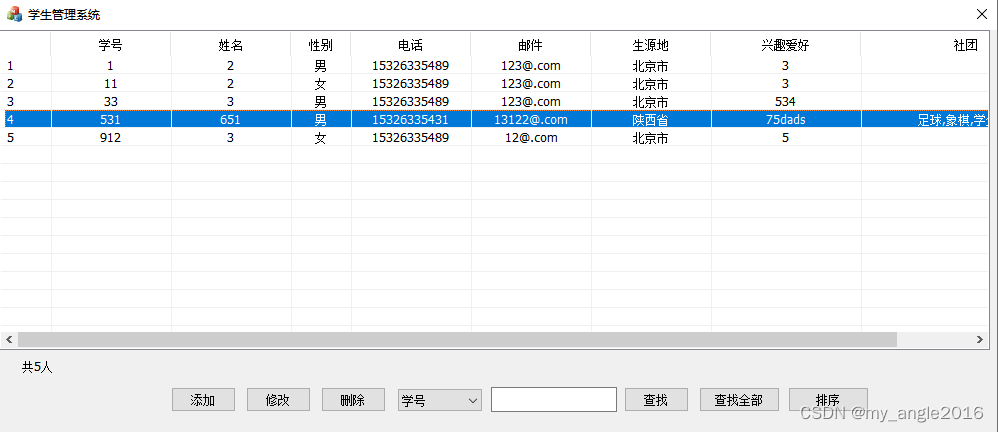
Task: Open the 学号 search field dropdown
Action: 440,400
